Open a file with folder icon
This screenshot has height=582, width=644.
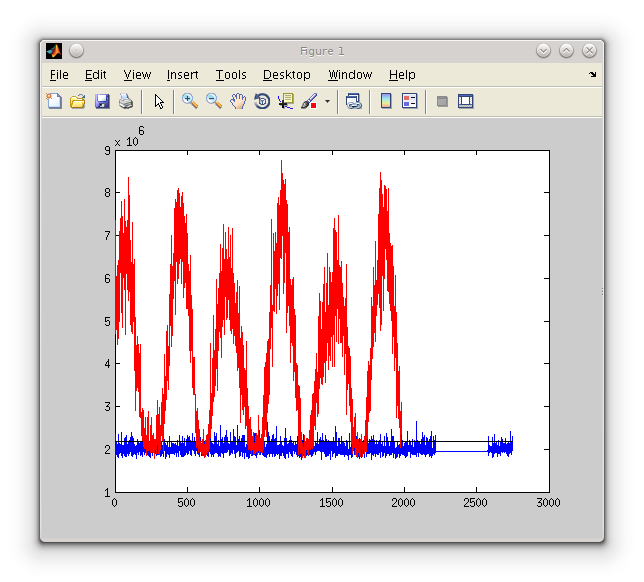coord(77,101)
